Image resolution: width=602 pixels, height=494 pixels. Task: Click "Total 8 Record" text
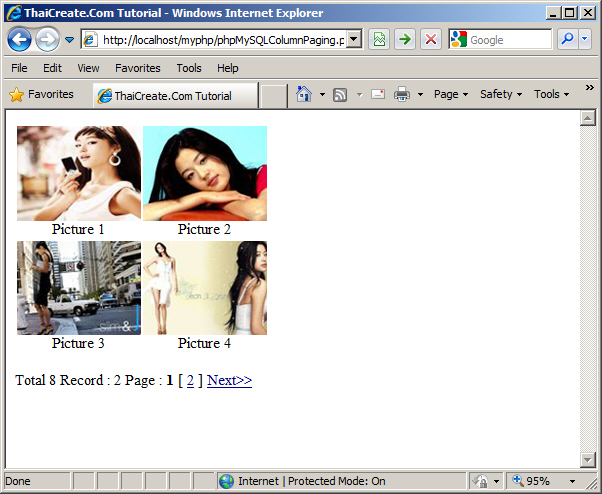(59, 380)
